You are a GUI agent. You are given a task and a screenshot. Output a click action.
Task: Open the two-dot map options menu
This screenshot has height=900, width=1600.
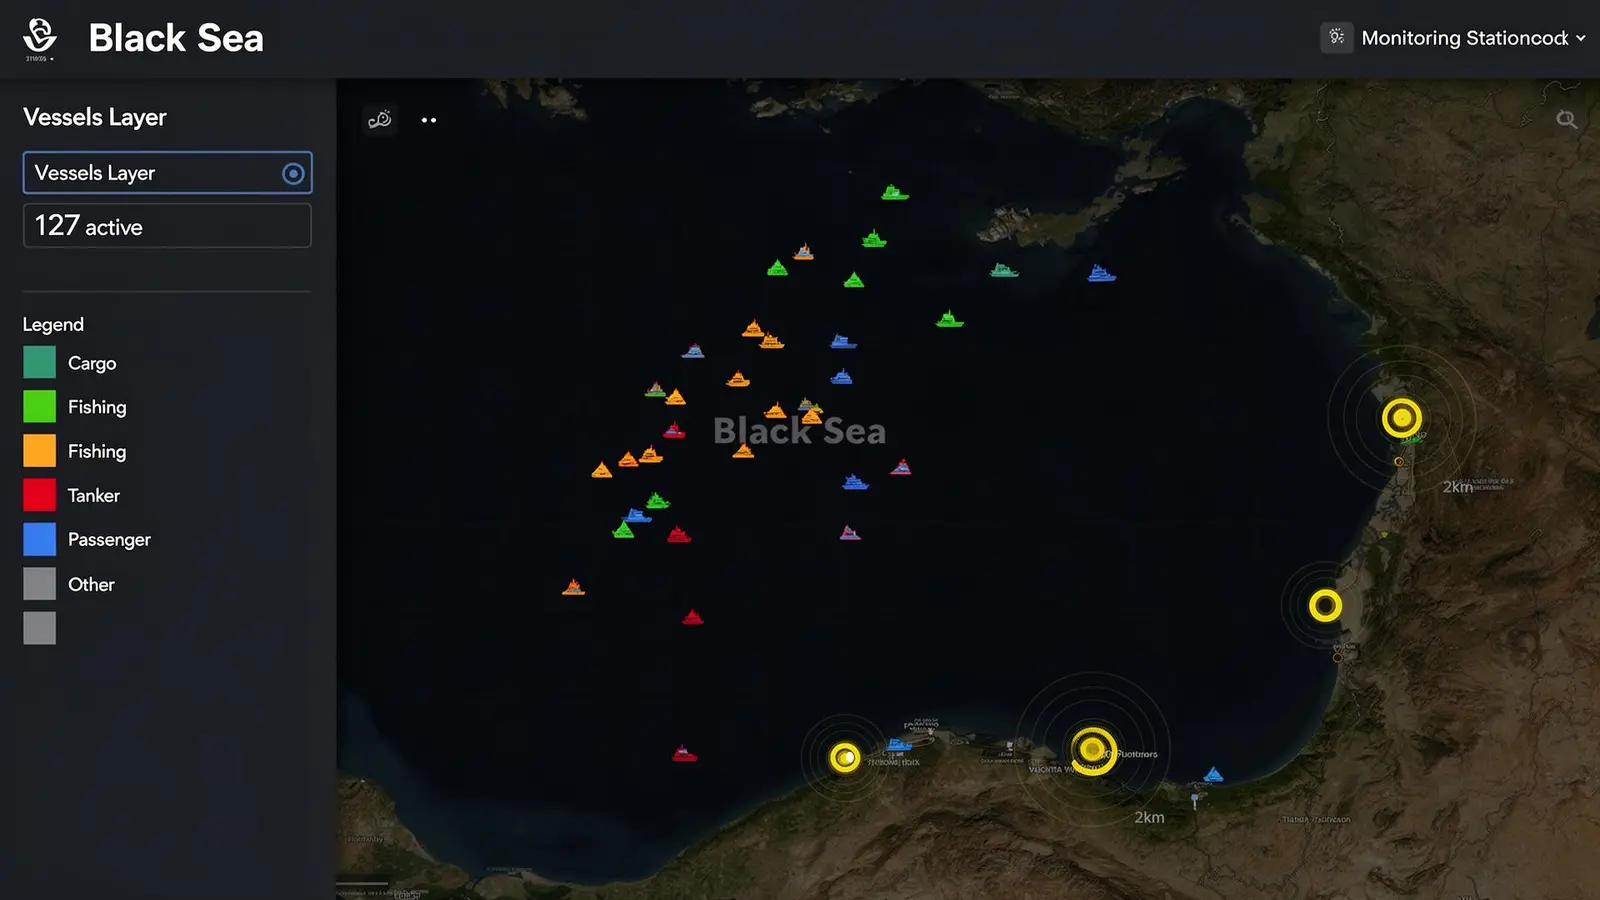pos(429,120)
